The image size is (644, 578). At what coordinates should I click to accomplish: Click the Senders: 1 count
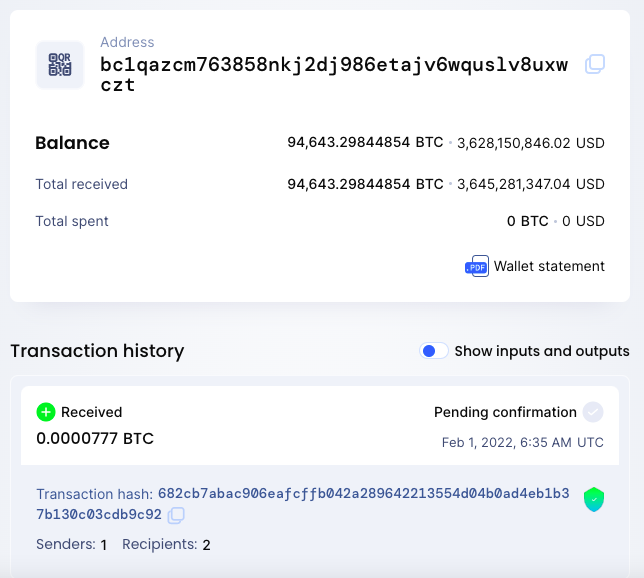72,545
